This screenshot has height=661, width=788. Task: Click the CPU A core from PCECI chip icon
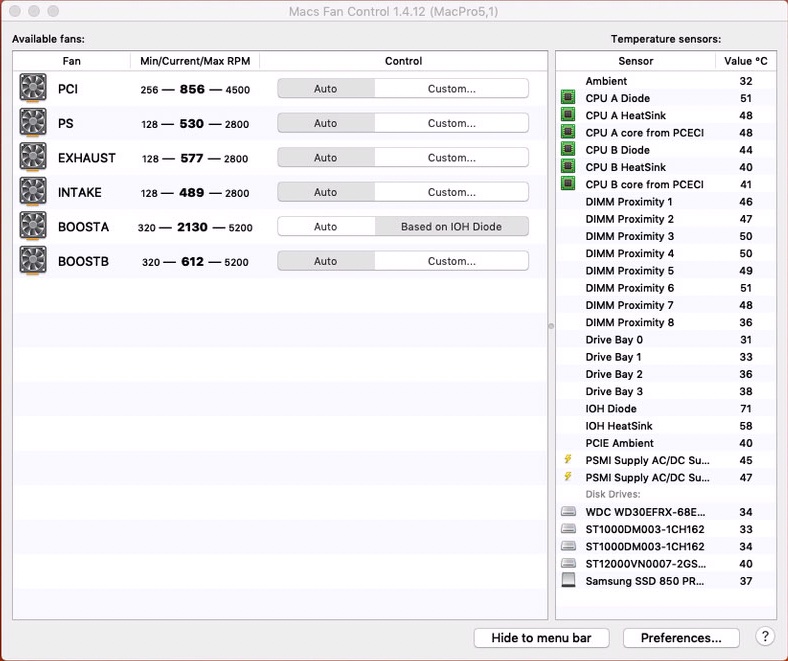(568, 132)
